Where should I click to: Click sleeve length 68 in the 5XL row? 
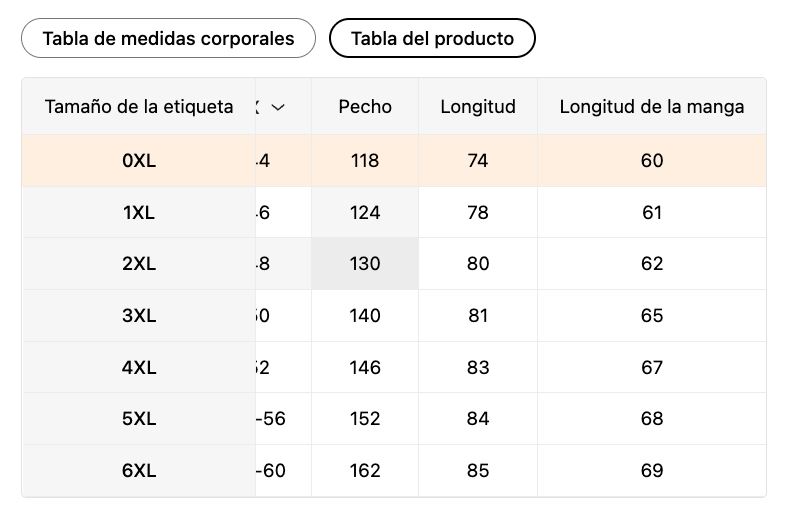click(652, 419)
